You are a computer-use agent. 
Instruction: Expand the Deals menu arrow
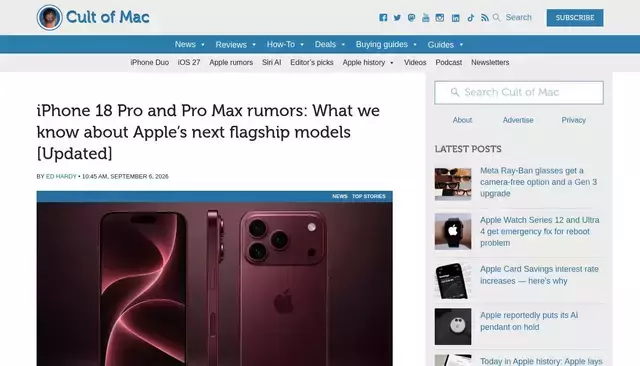pos(343,44)
